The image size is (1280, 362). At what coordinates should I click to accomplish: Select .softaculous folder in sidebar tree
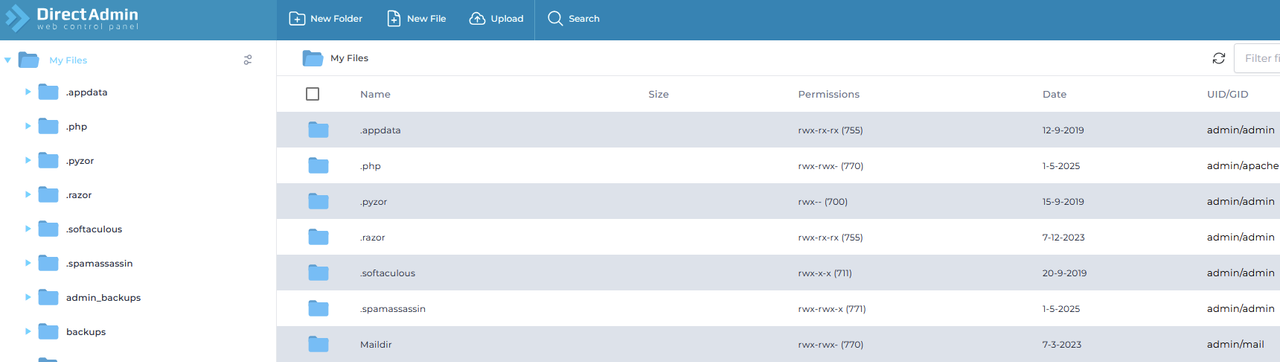coord(94,229)
